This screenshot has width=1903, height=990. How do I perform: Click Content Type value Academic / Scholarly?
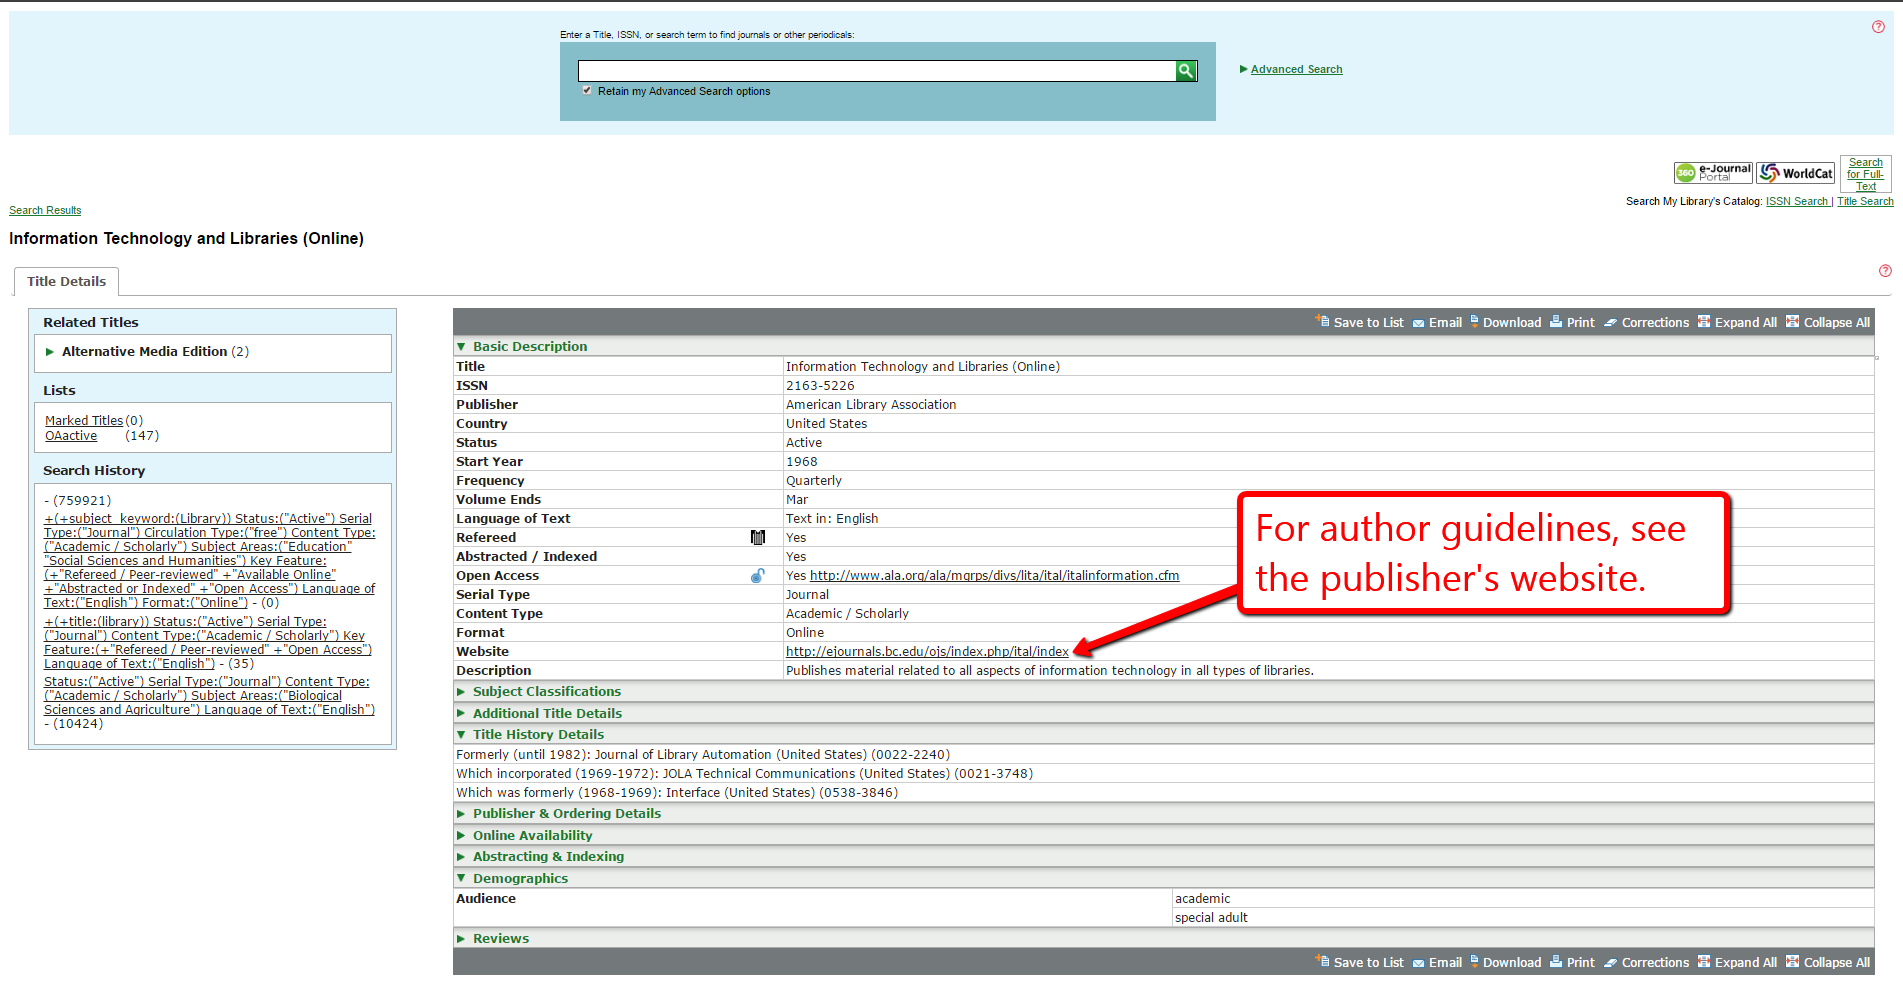point(847,614)
